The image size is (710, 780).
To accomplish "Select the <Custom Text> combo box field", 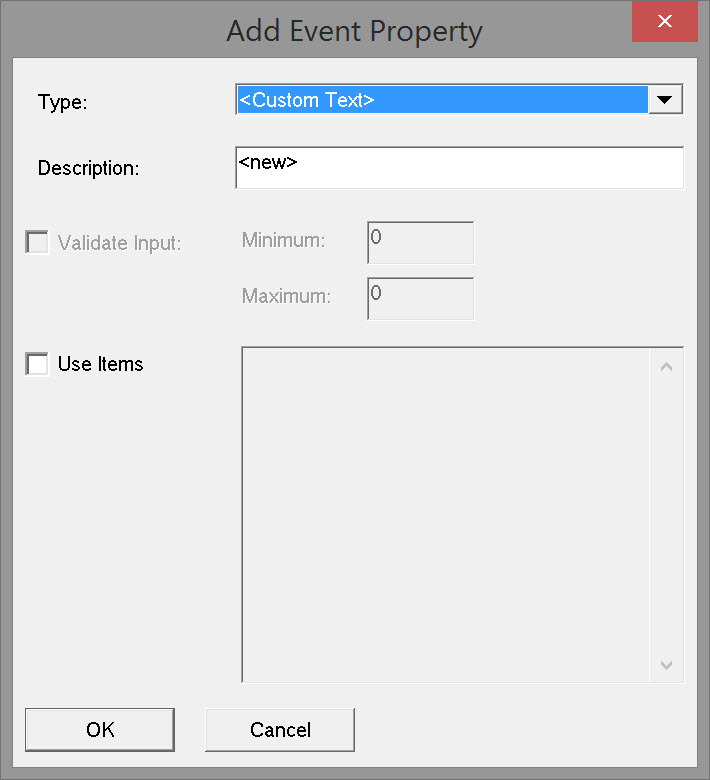I will click(x=442, y=100).
